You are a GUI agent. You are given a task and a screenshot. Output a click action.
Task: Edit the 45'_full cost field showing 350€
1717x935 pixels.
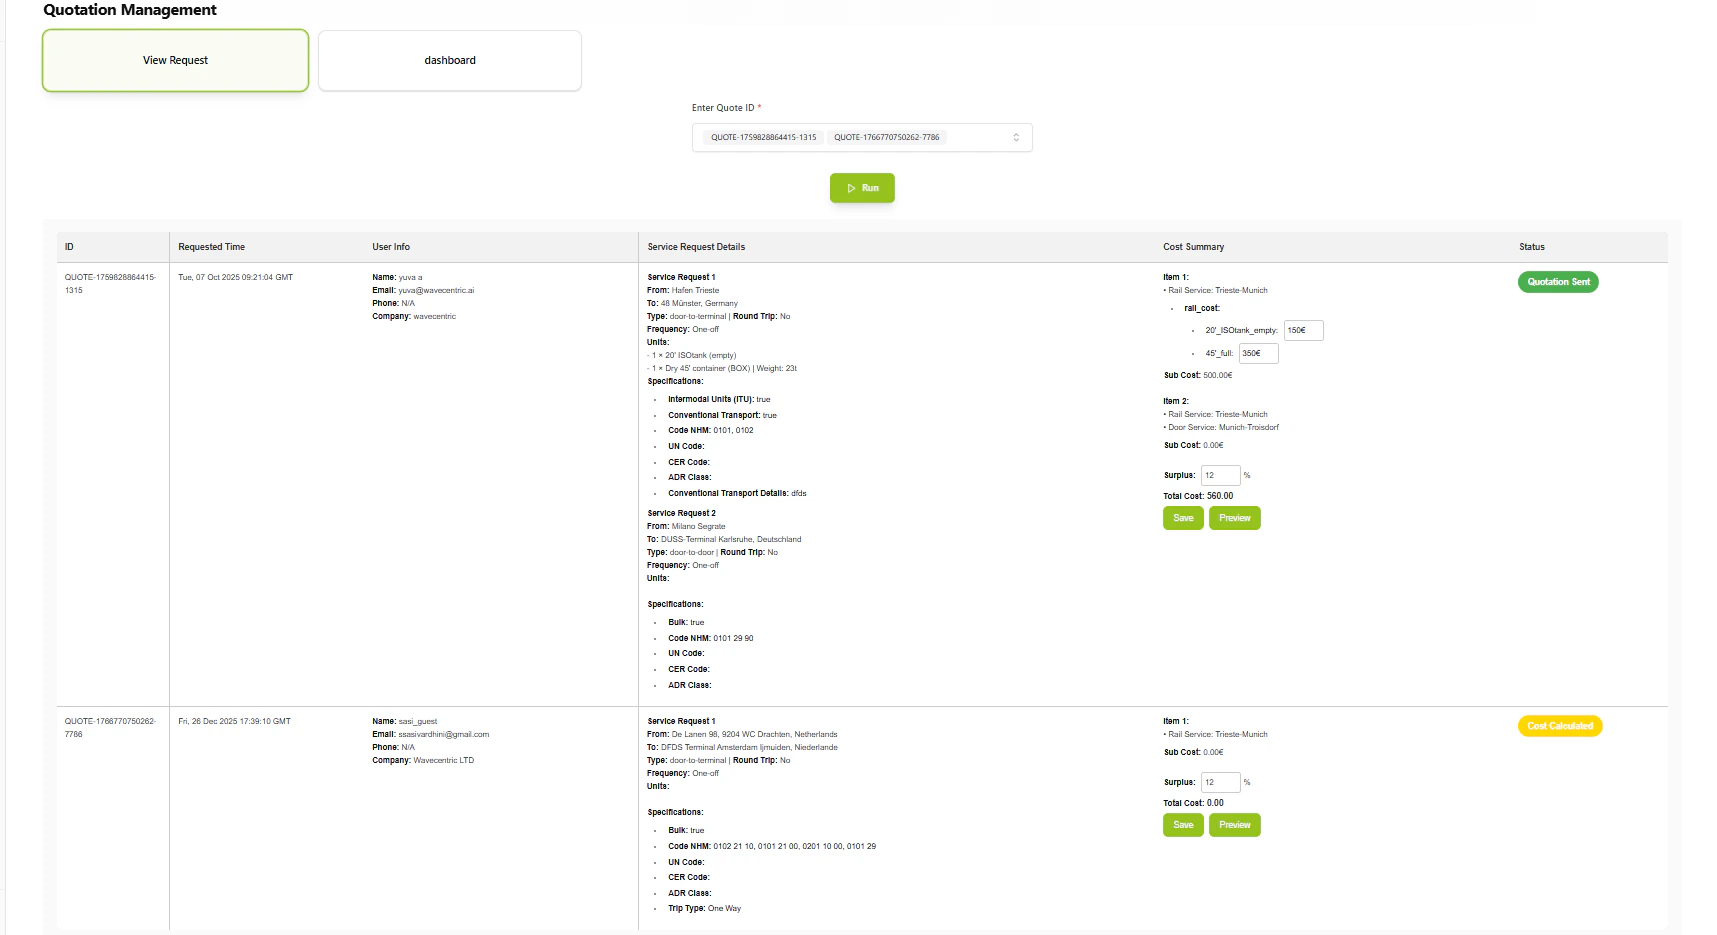[x=1258, y=353]
